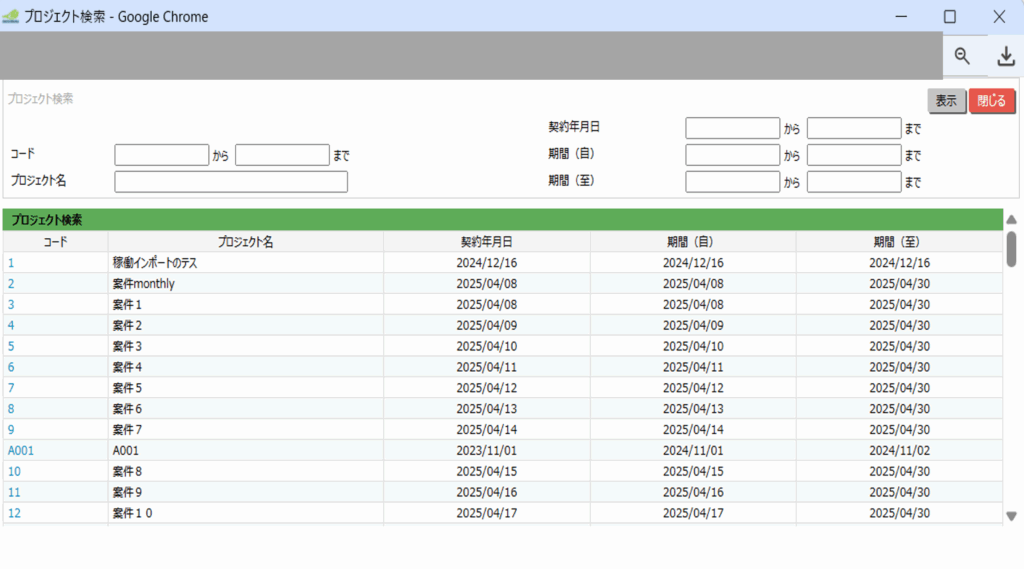1024x569 pixels.
Task: Open project code link 12
Action: point(14,514)
